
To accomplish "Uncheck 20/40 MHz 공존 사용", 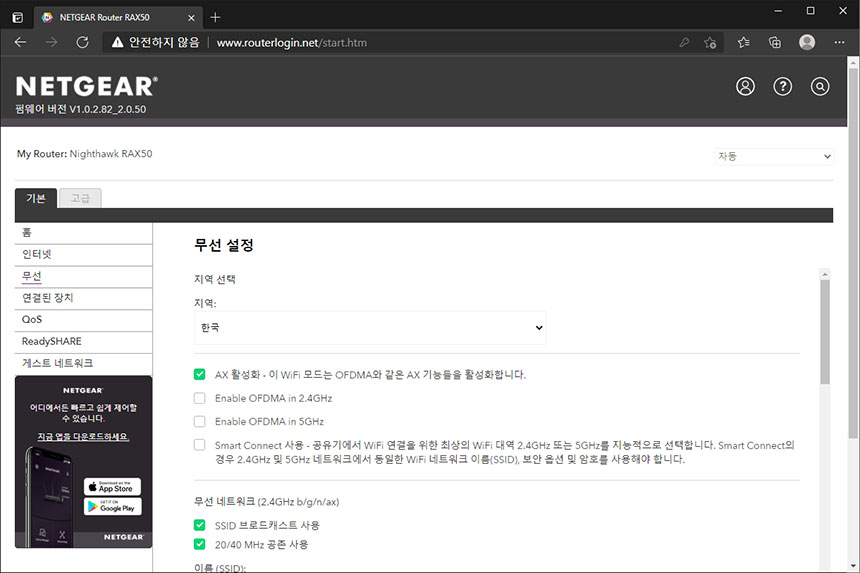I will [x=200, y=544].
